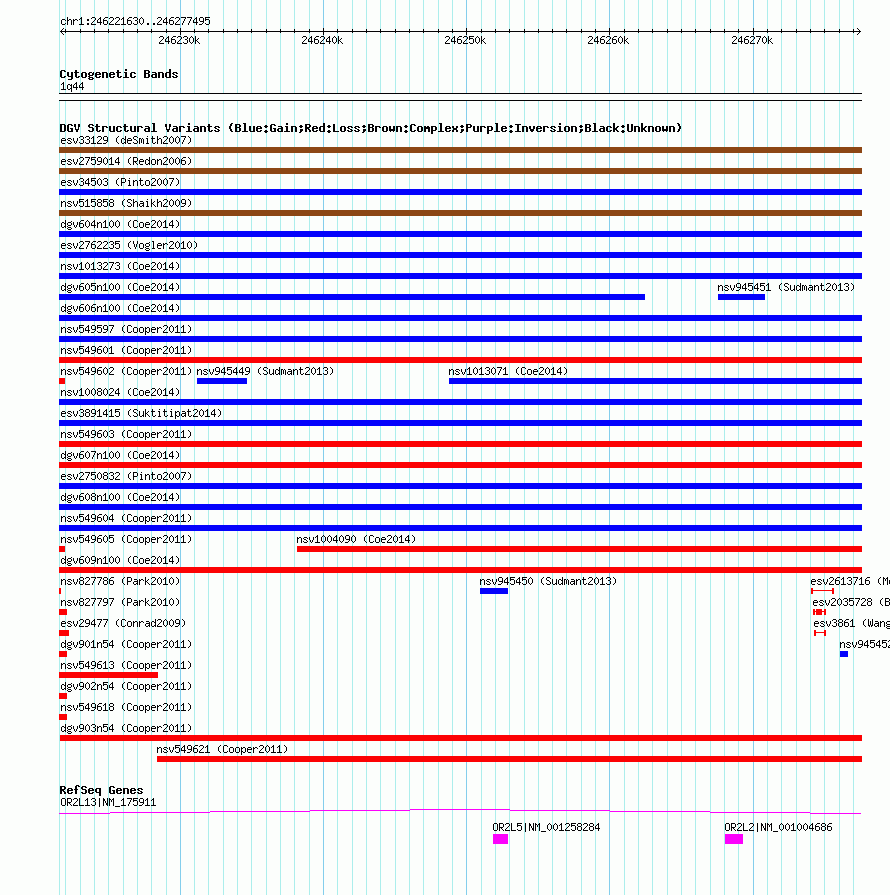The height and width of the screenshot is (895, 890).
Task: Click the nsv549605 (Cooper2011) label
Action: pos(126,539)
